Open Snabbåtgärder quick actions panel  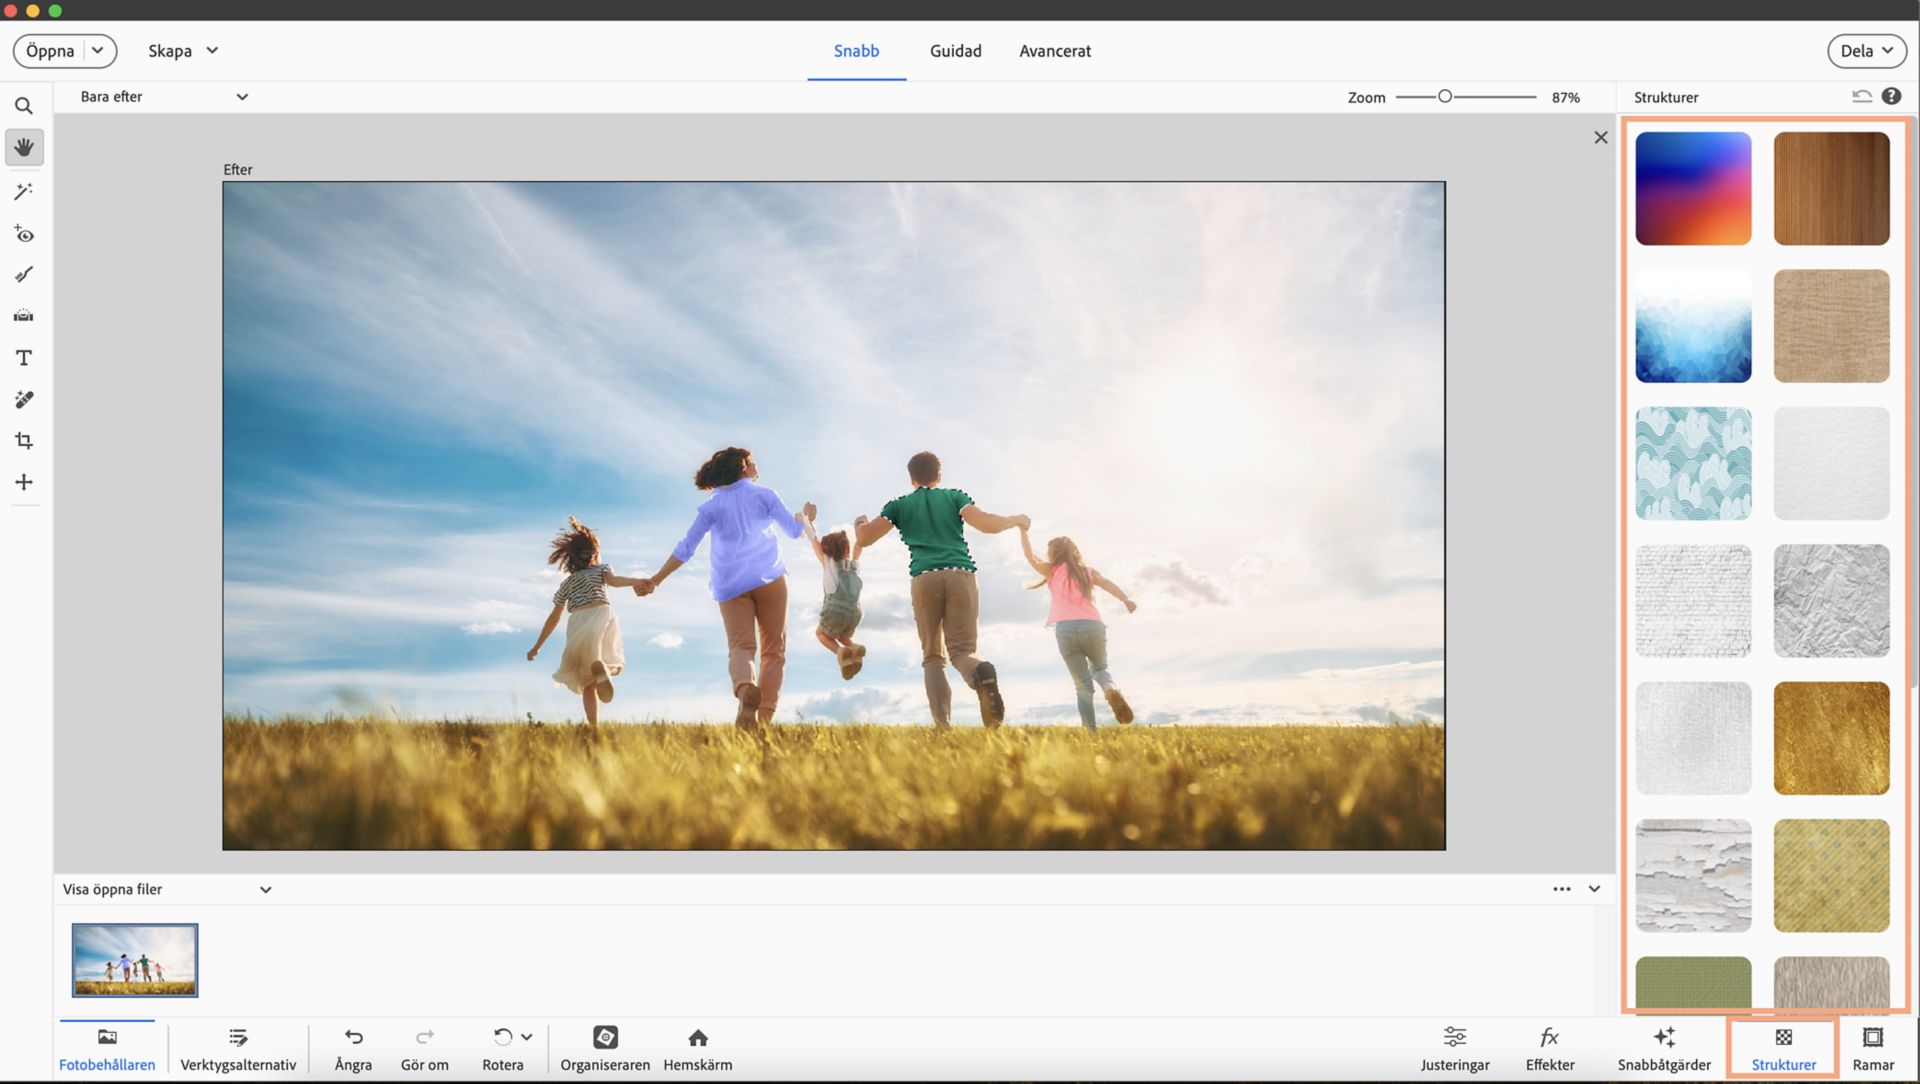point(1664,1049)
